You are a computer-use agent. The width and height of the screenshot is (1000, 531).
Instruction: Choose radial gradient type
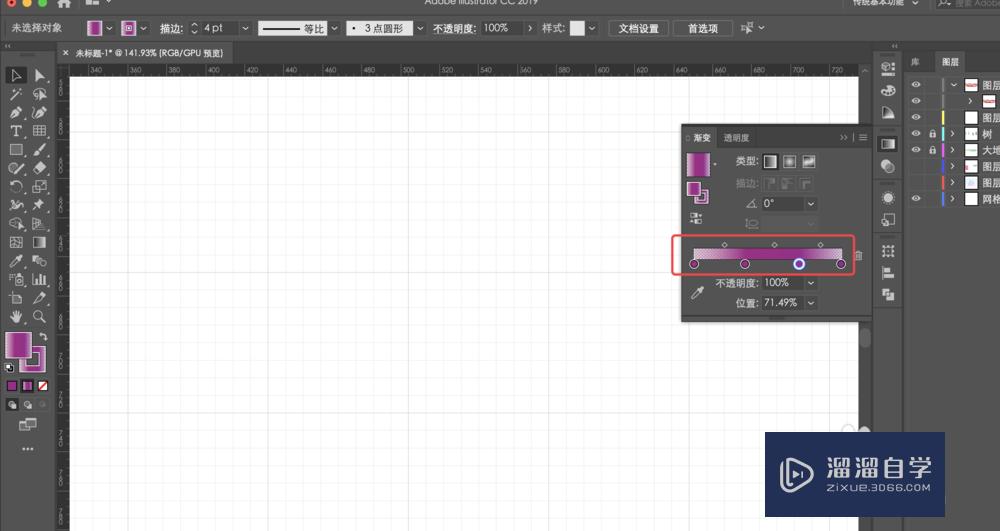790,162
